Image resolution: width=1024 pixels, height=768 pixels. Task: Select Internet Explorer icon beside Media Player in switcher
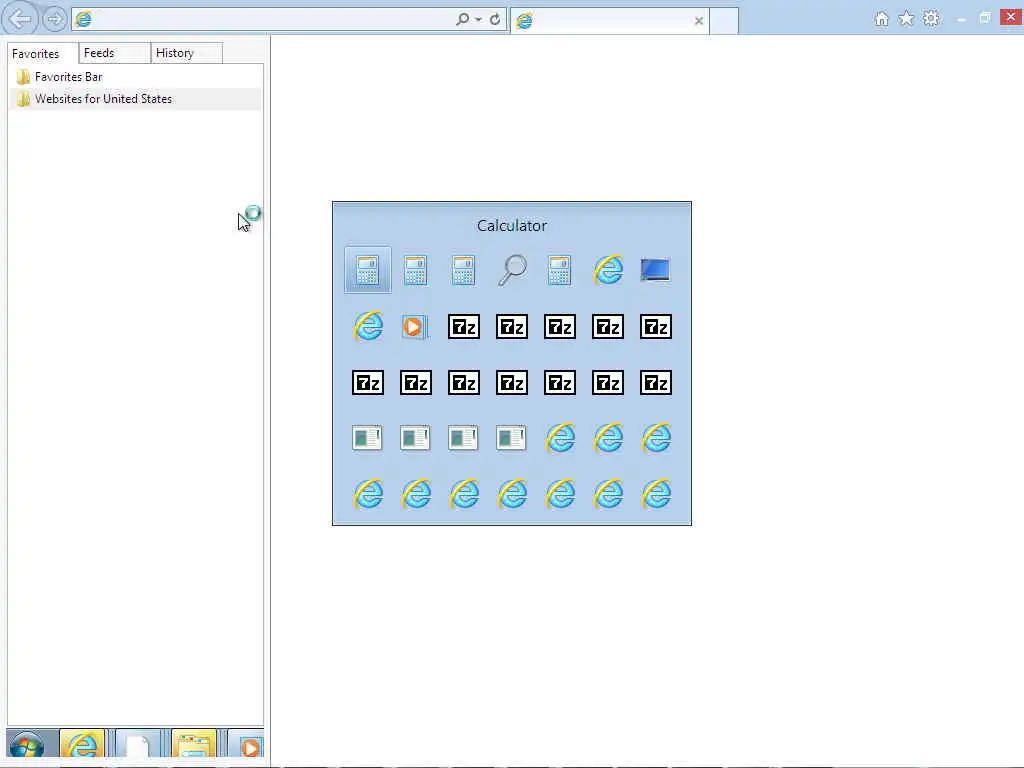tap(368, 327)
